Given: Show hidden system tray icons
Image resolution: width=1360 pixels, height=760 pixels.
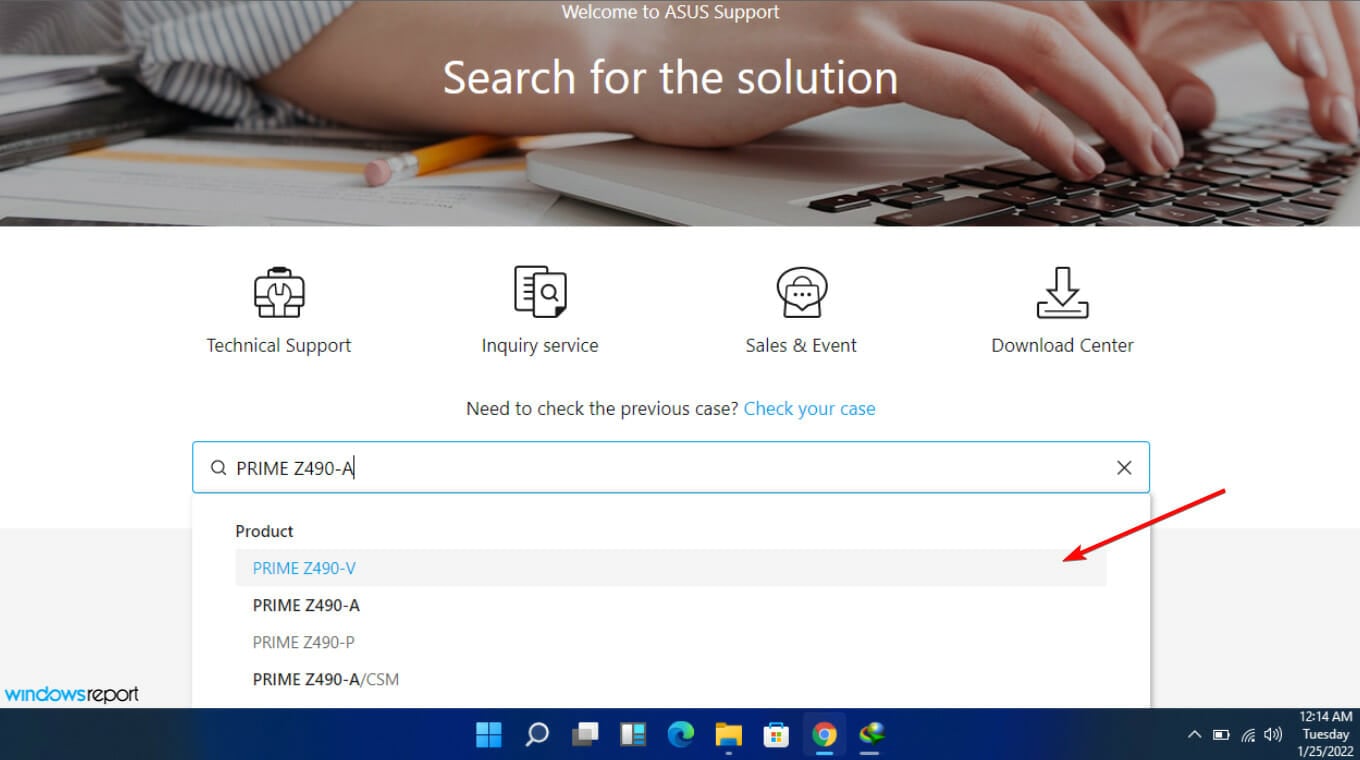Looking at the screenshot, I should tap(1194, 735).
